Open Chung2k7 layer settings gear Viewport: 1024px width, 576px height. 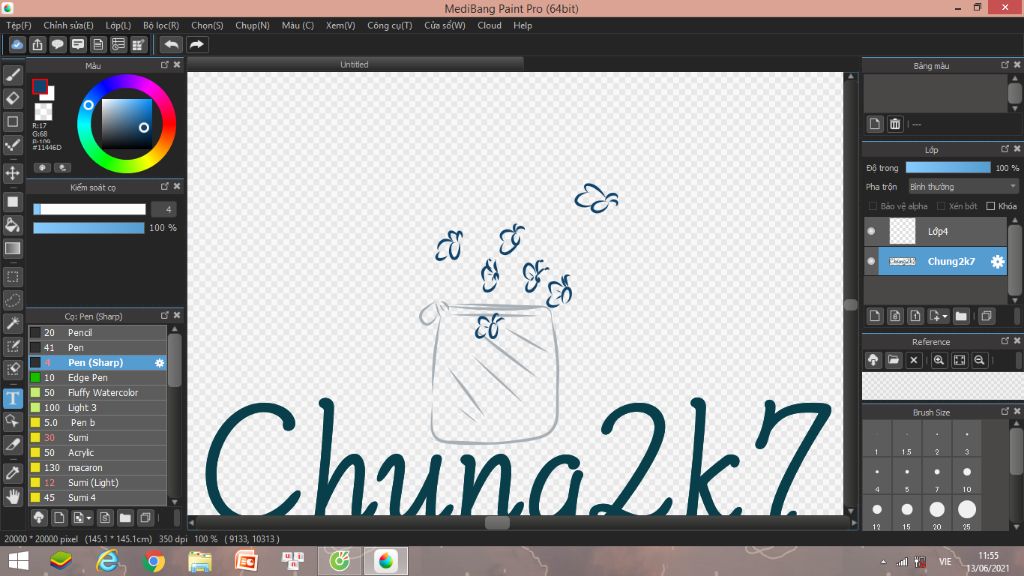(997, 261)
